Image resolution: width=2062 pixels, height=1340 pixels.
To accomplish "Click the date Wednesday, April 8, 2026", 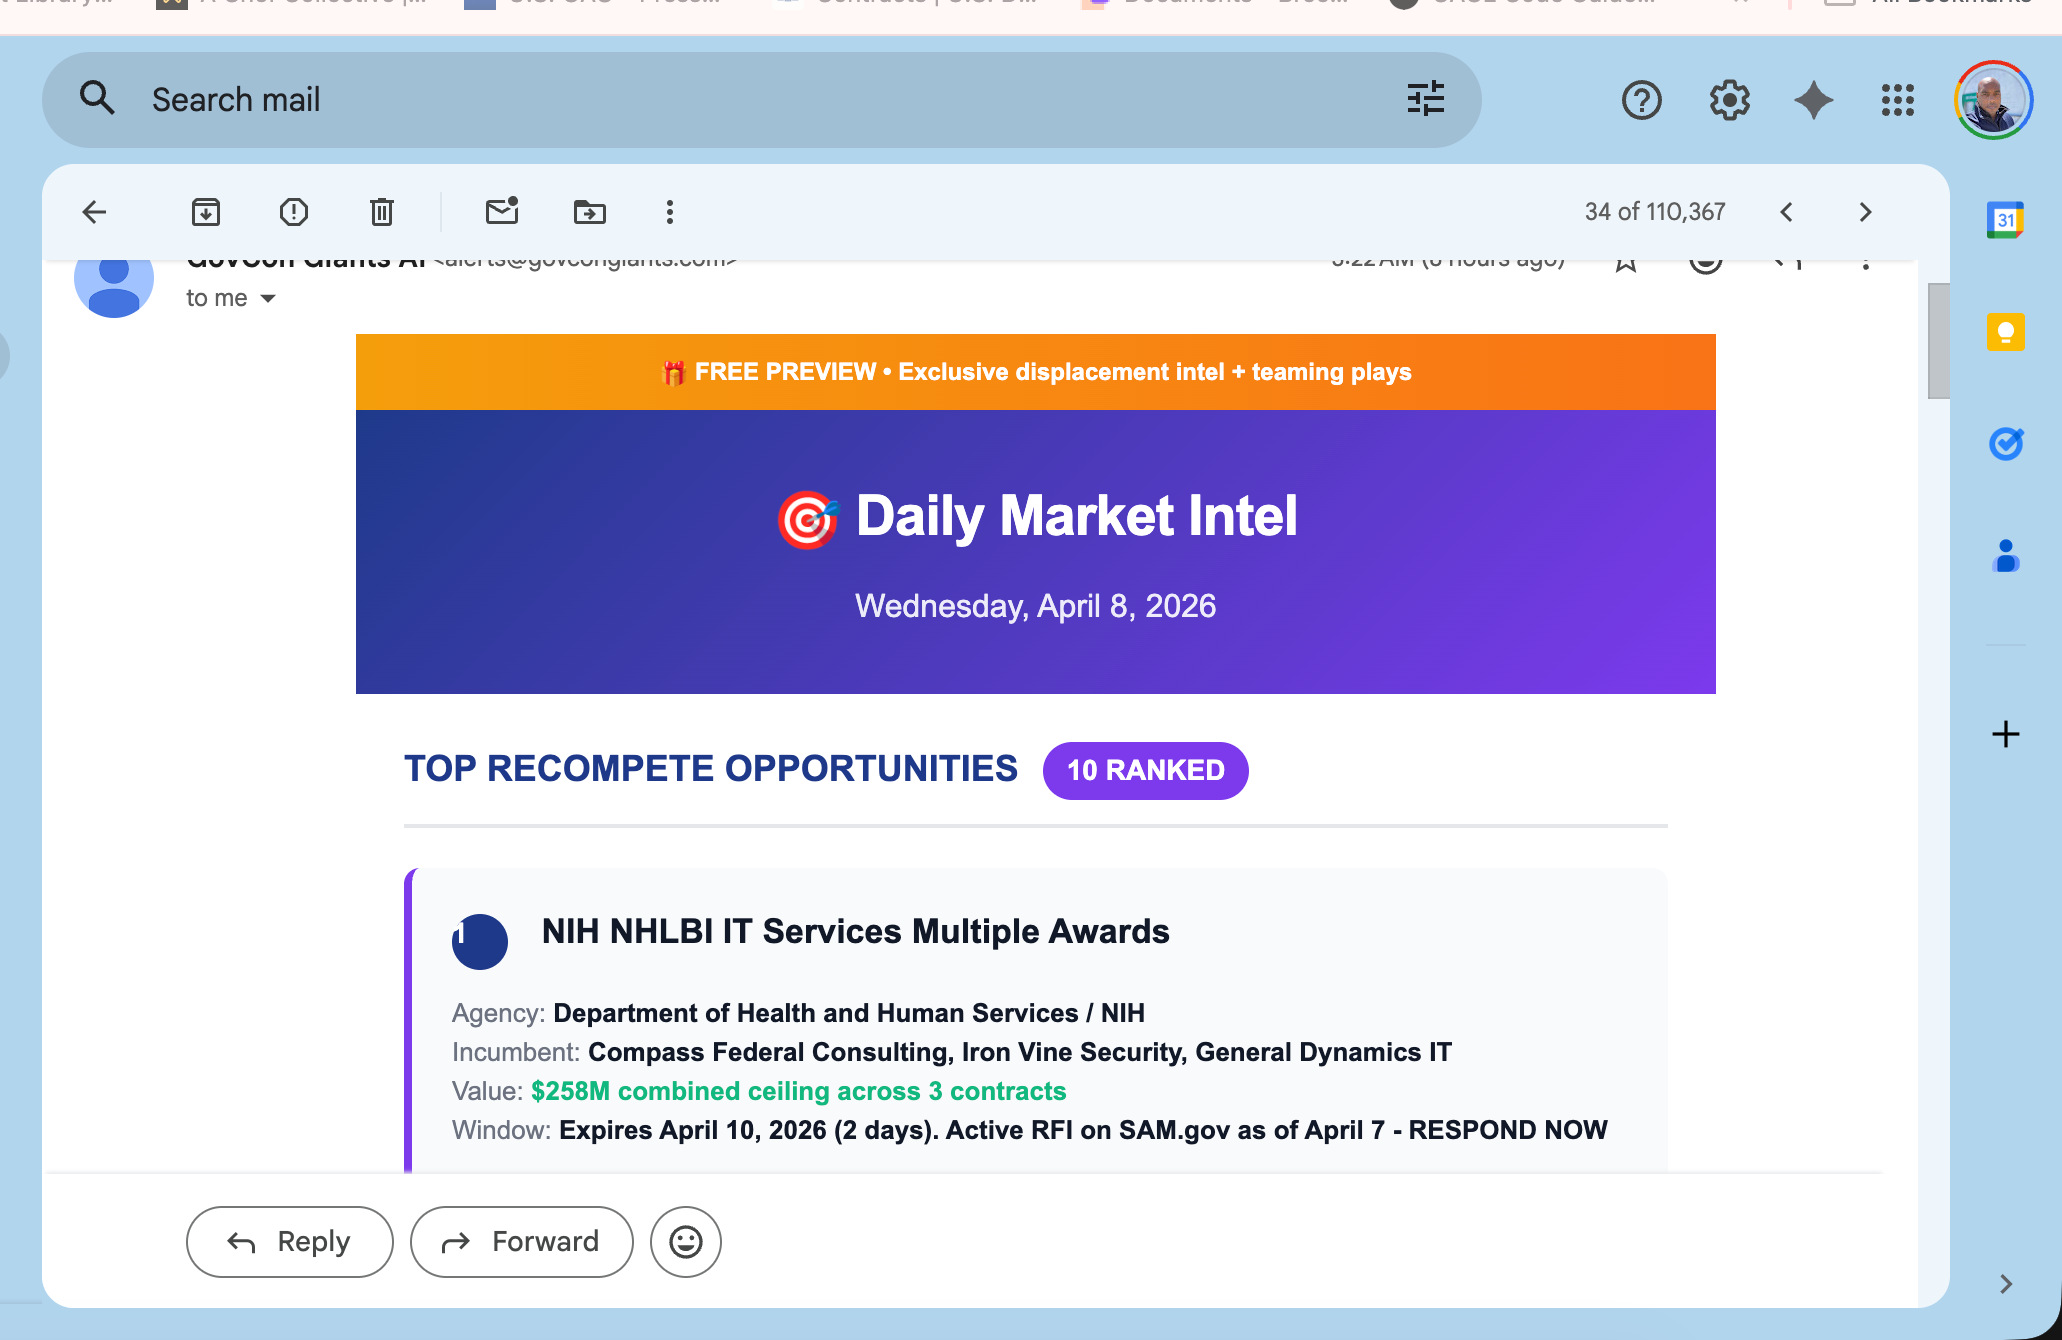I will 1036,606.
